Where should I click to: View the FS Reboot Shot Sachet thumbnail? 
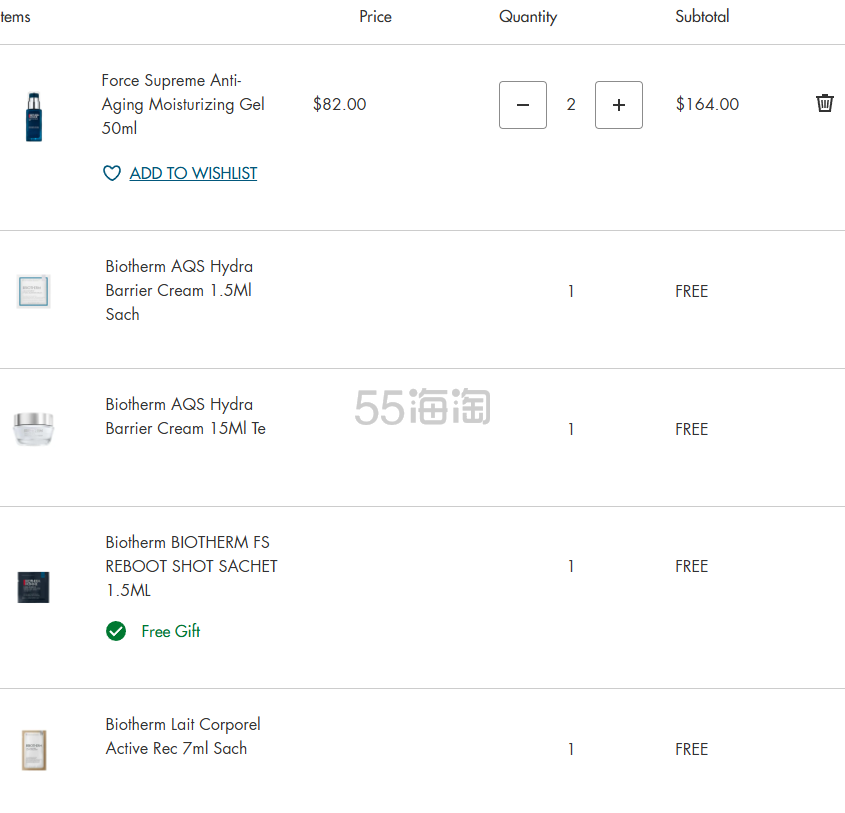(33, 587)
